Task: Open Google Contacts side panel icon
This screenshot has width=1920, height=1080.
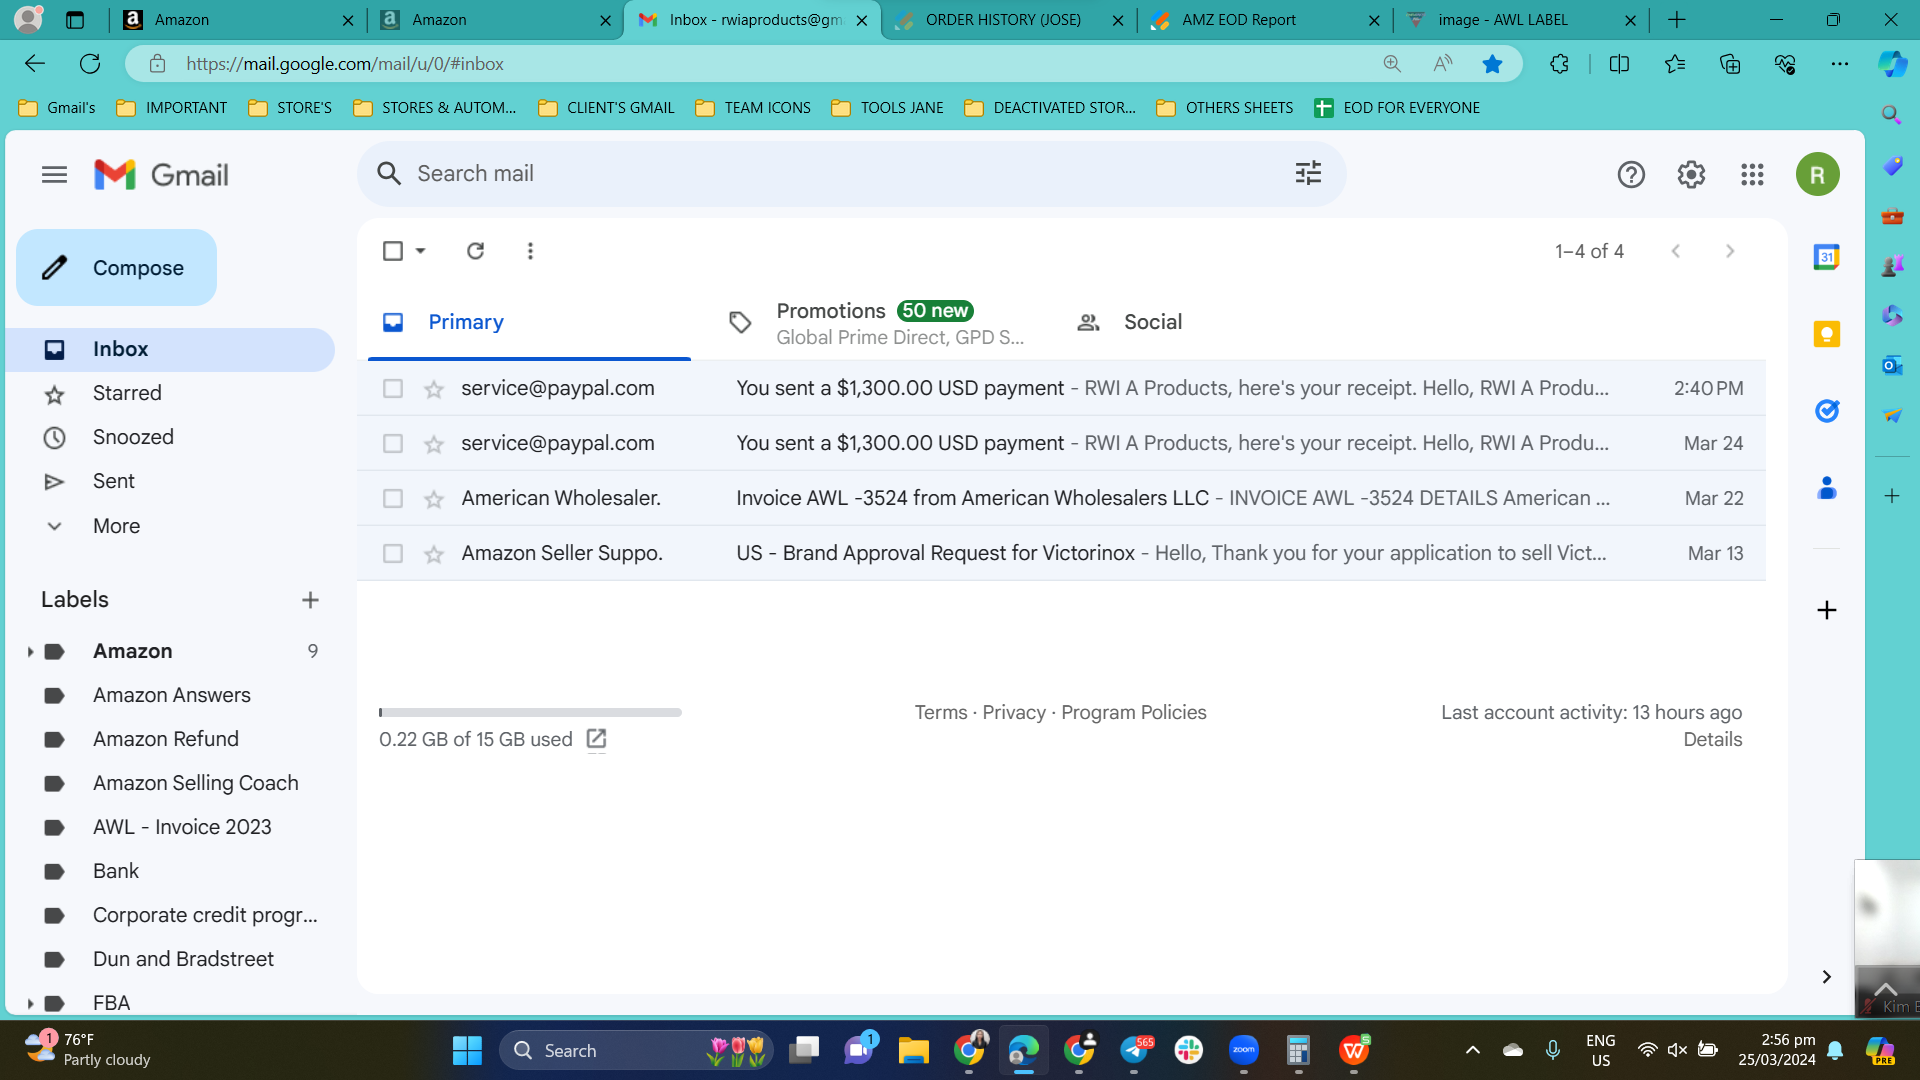Action: click(x=1827, y=488)
